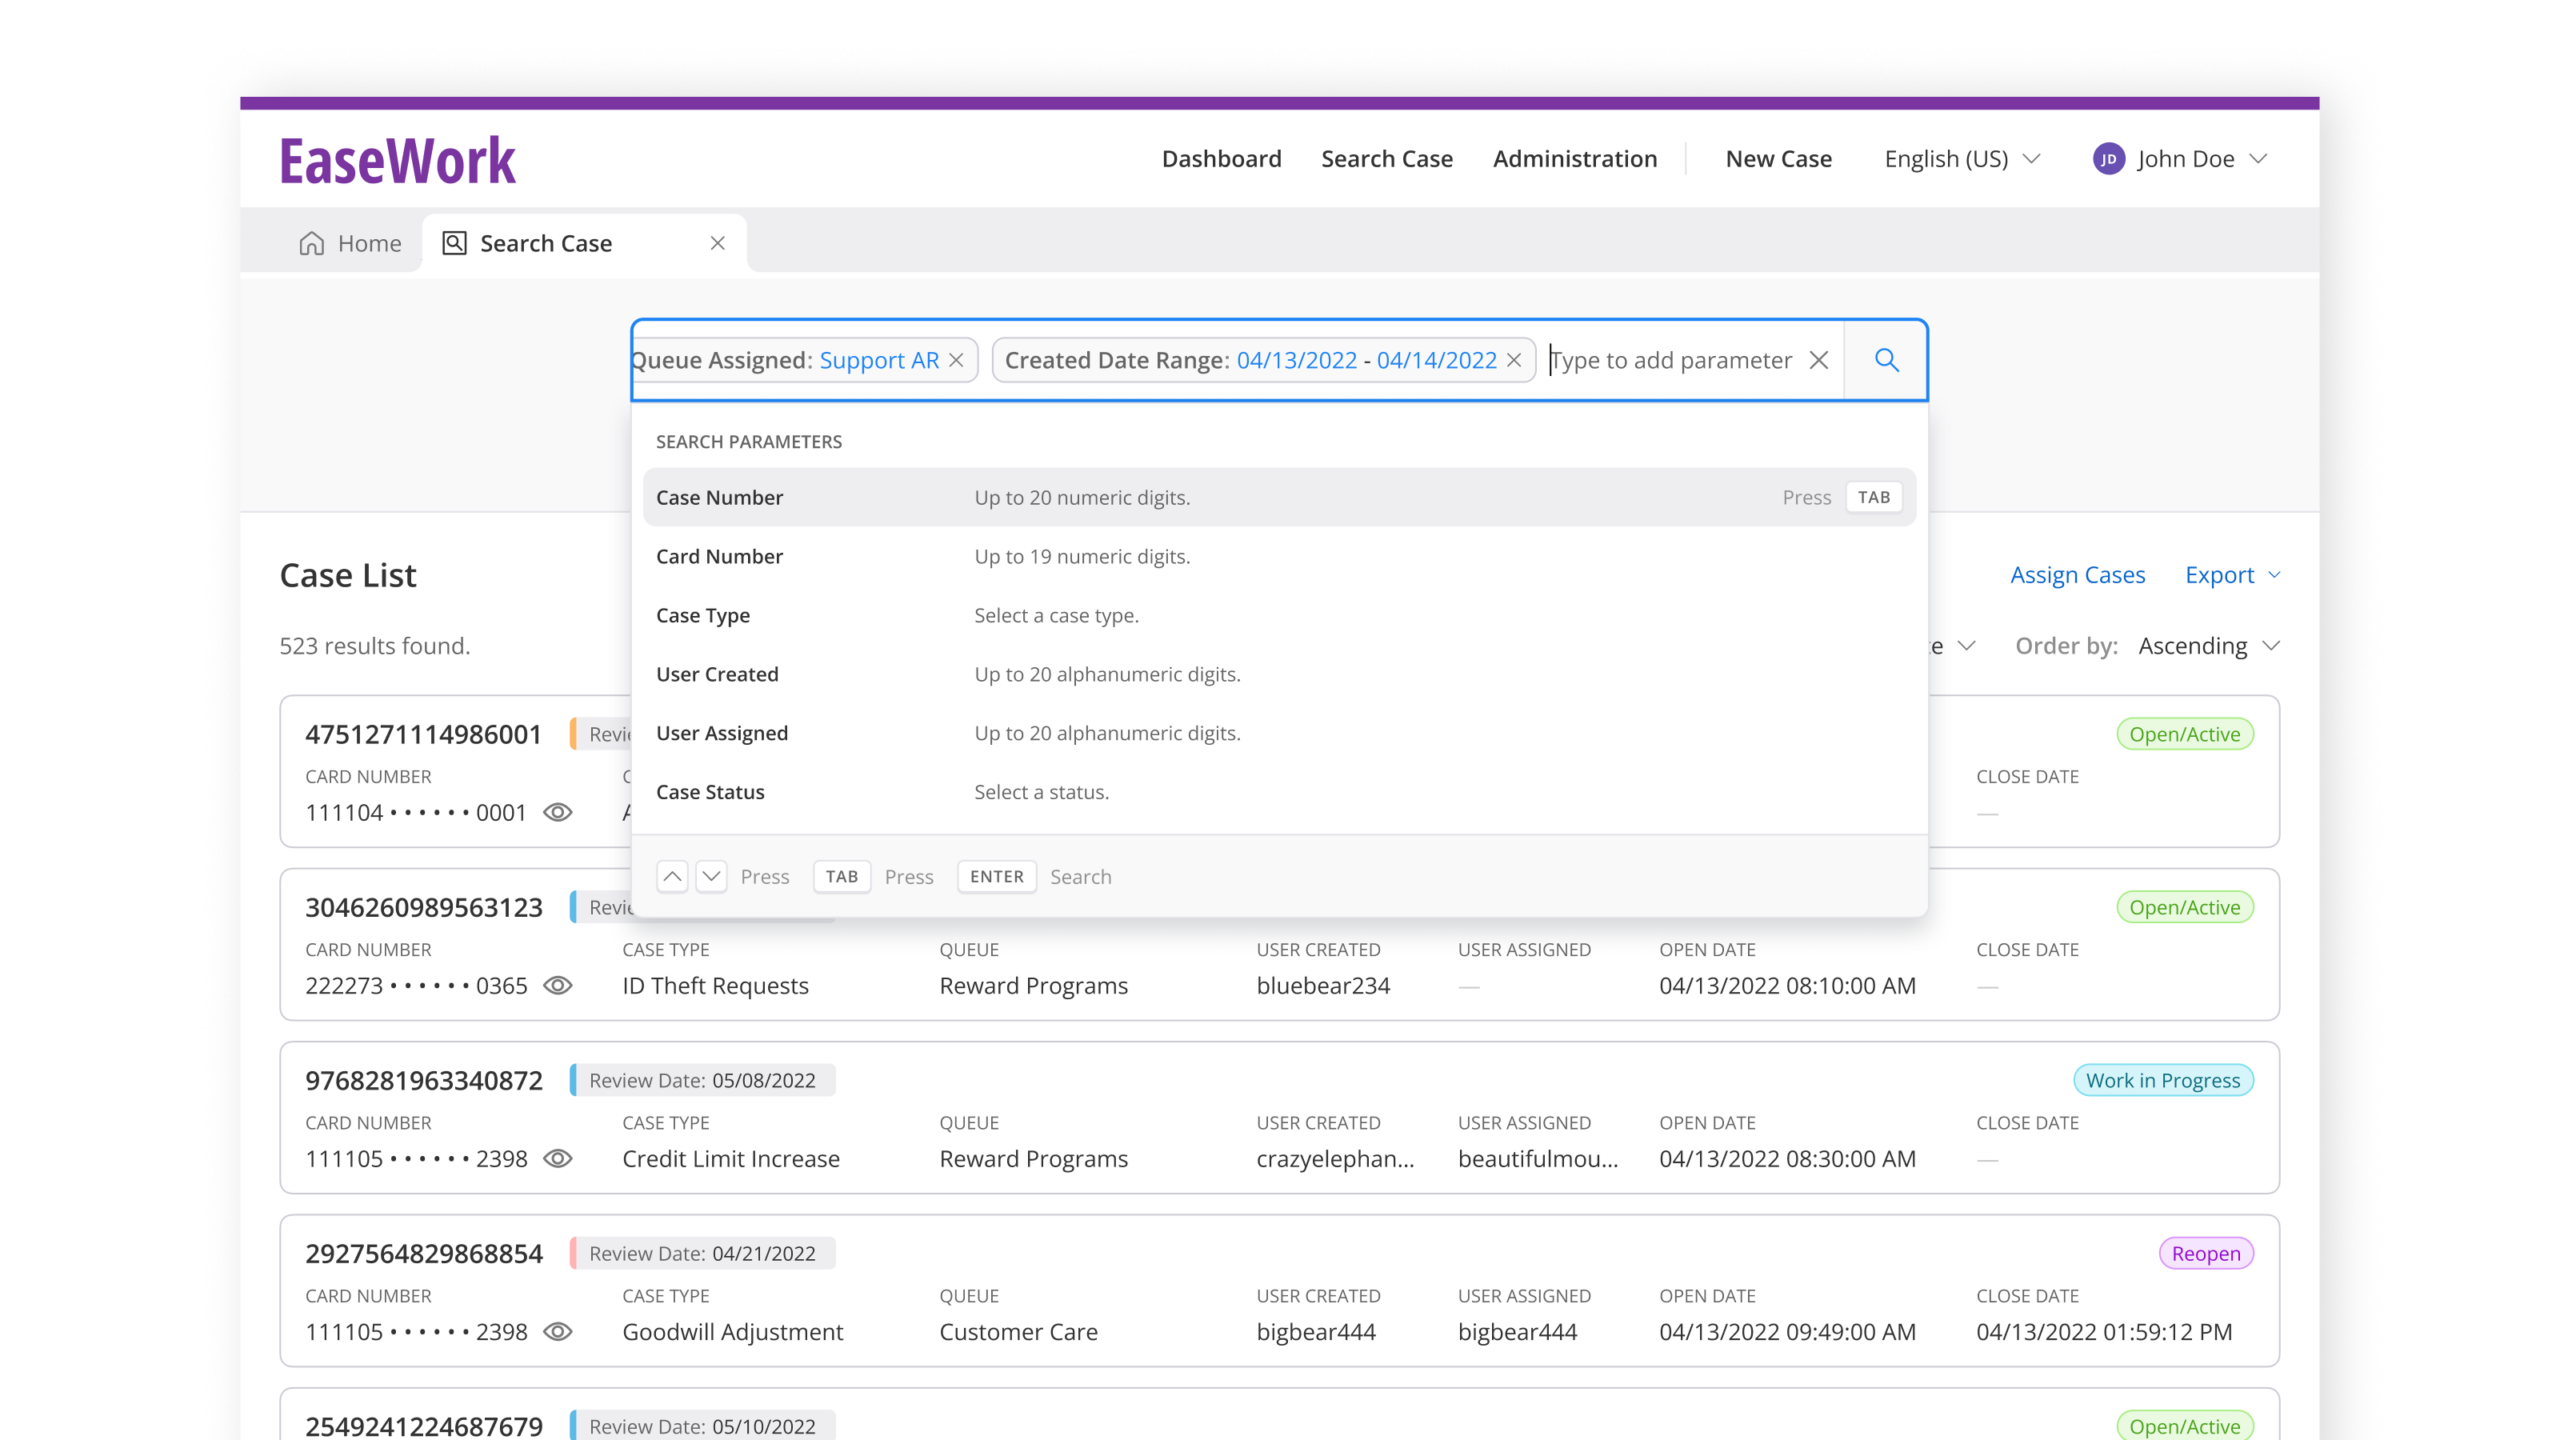Clear the parameter input using the X icon

point(1820,360)
